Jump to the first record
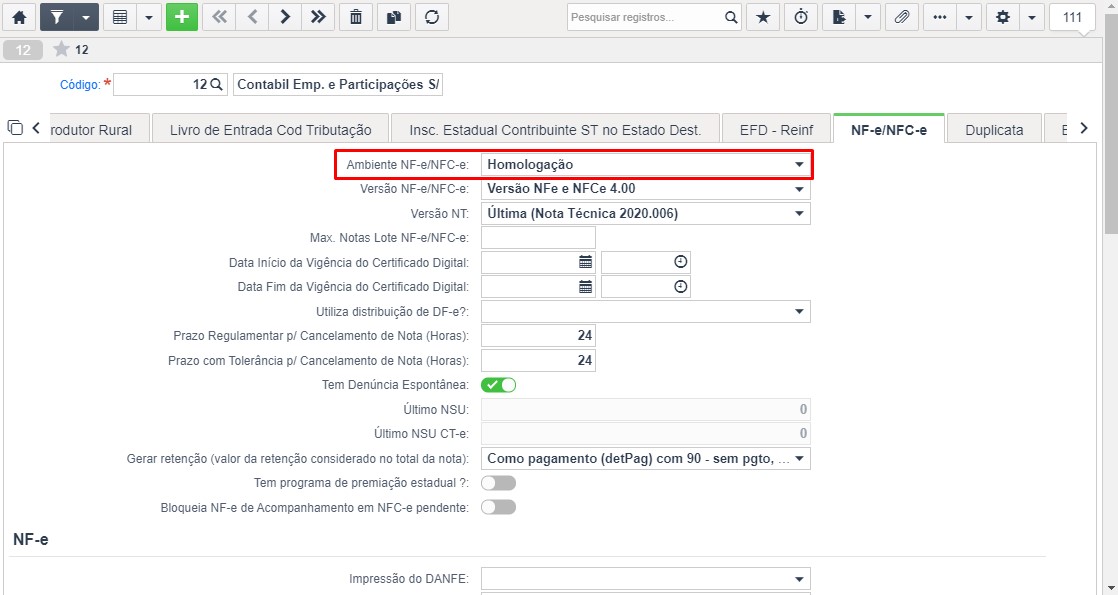 [x=220, y=17]
